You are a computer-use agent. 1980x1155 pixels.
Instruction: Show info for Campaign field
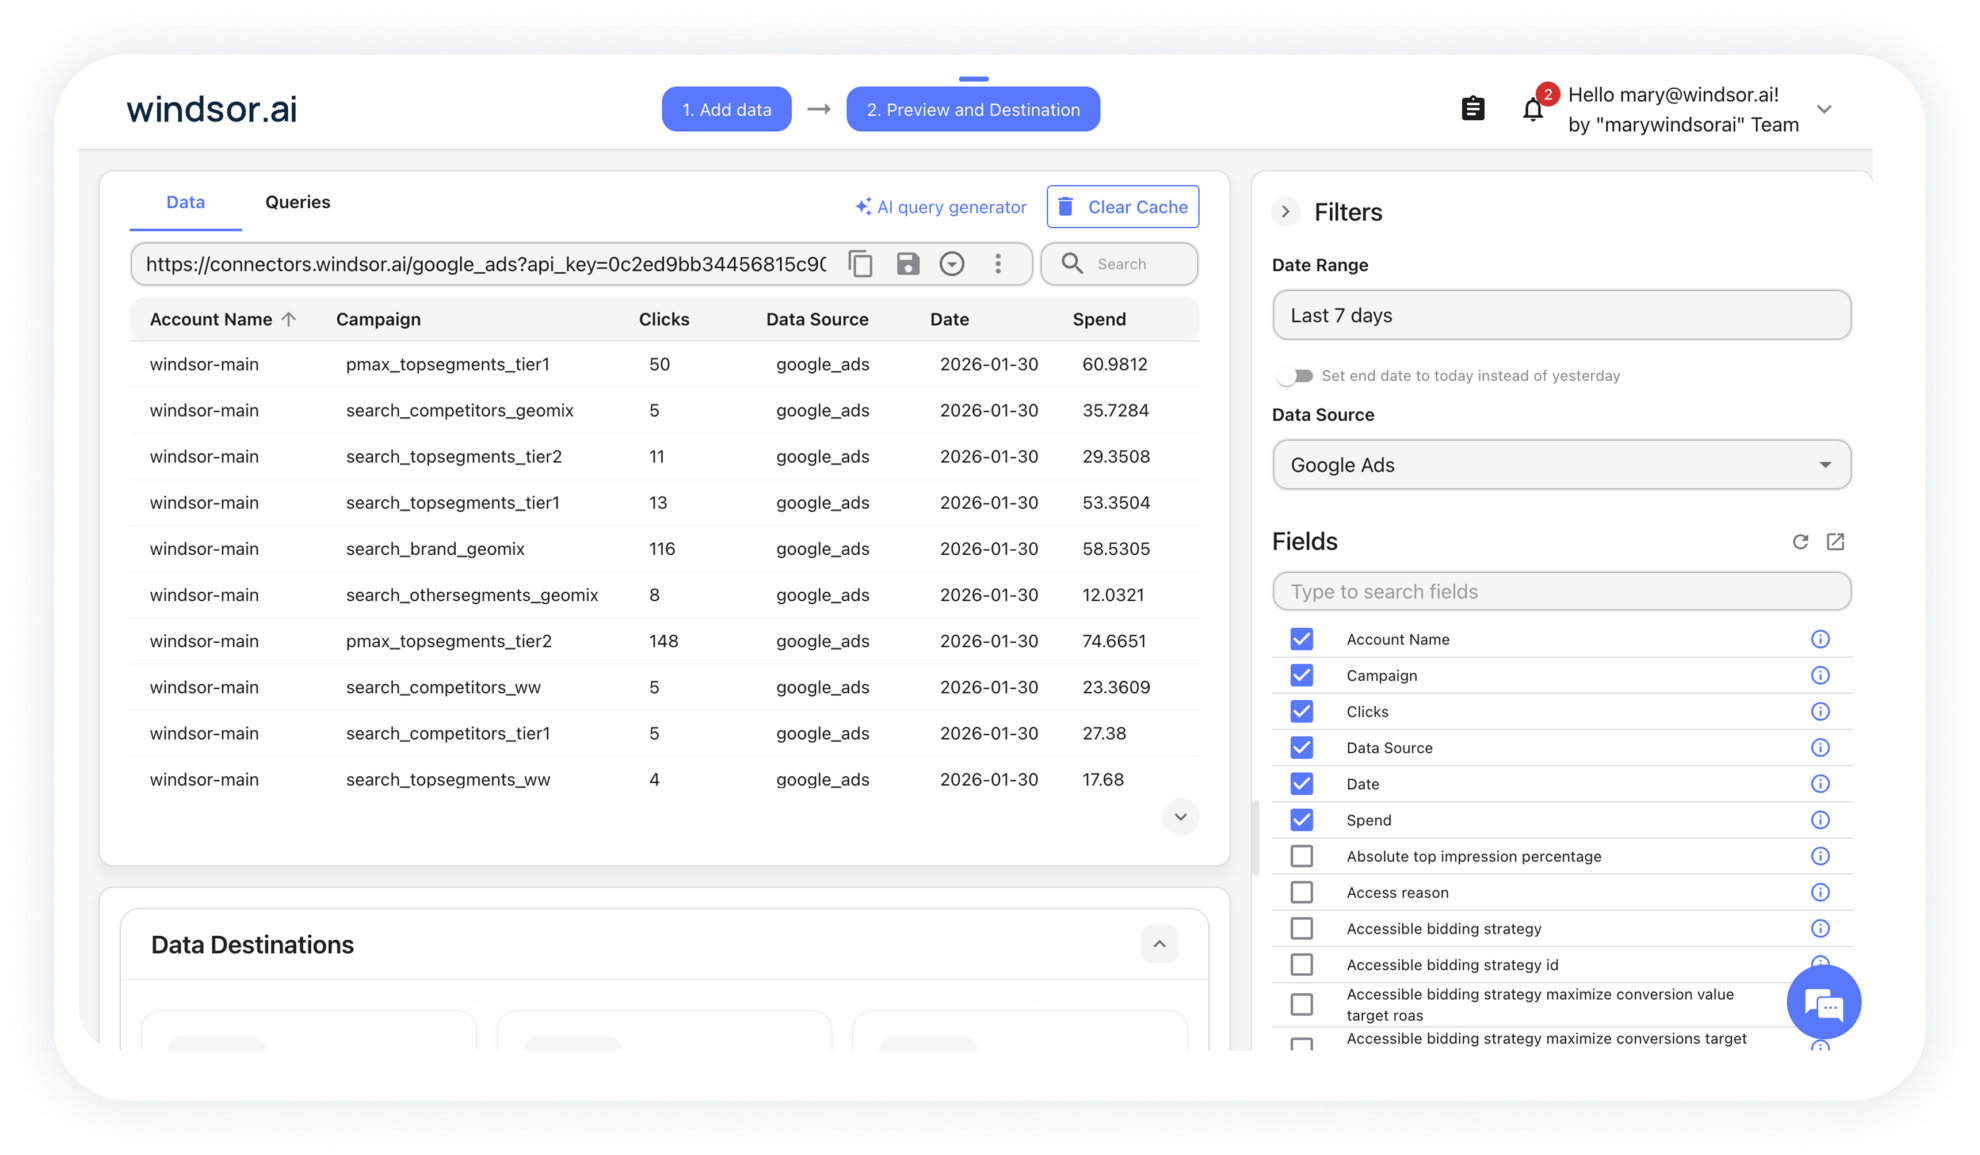[x=1820, y=676]
